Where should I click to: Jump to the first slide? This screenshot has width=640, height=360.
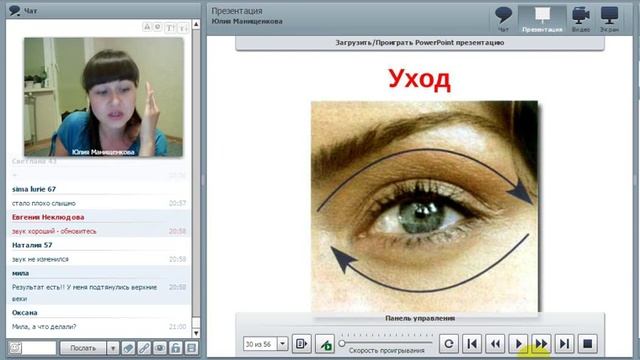coord(472,344)
